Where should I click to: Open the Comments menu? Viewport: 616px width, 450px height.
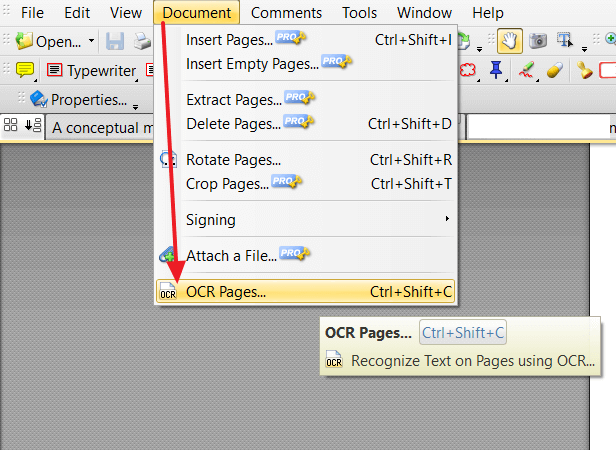click(286, 13)
